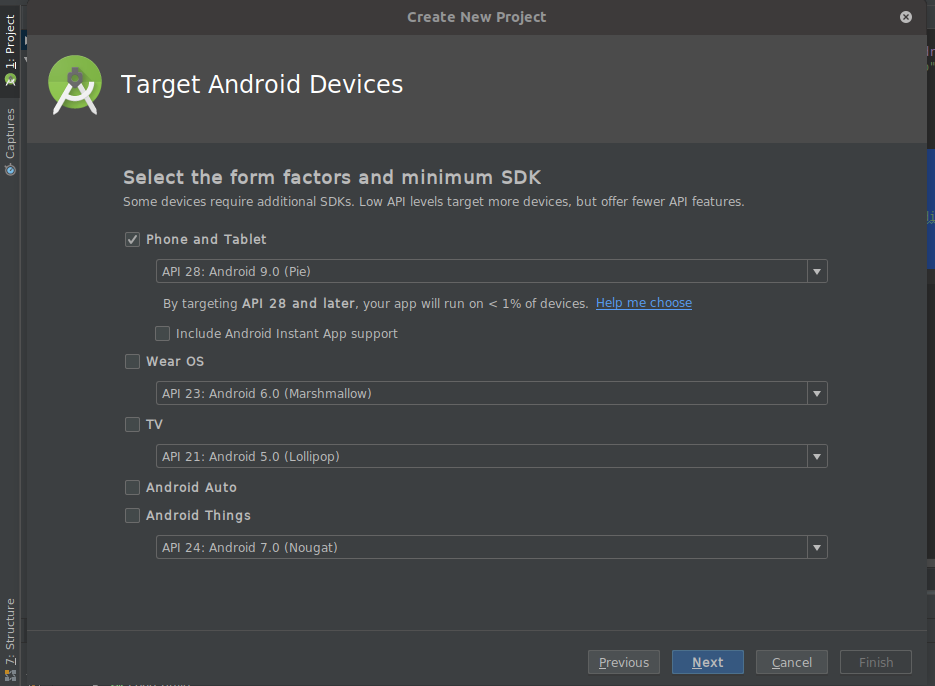Expand the API 24 Nougat dropdown arrow

coord(817,548)
